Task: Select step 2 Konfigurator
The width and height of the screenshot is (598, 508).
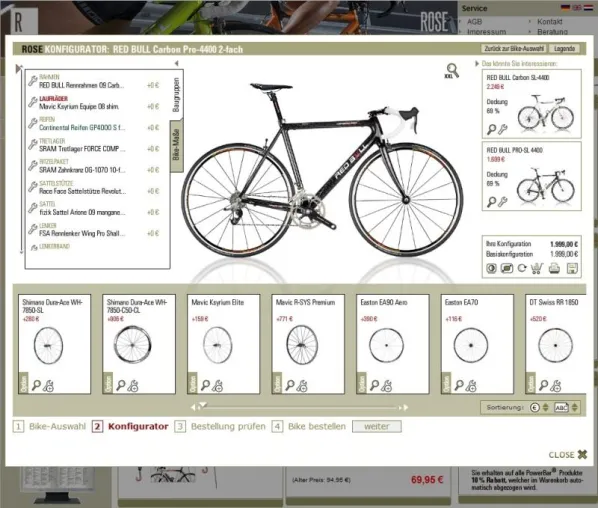Action: click(x=130, y=426)
